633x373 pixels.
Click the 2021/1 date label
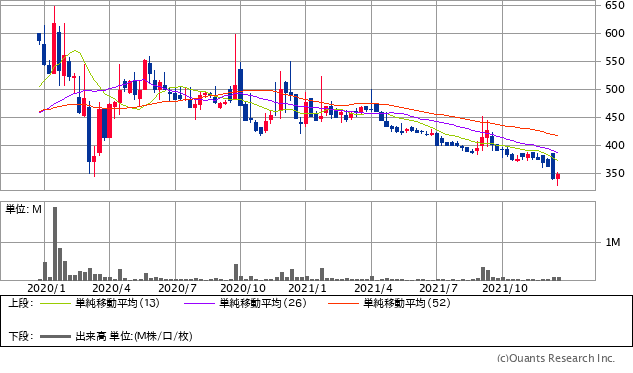click(x=308, y=288)
